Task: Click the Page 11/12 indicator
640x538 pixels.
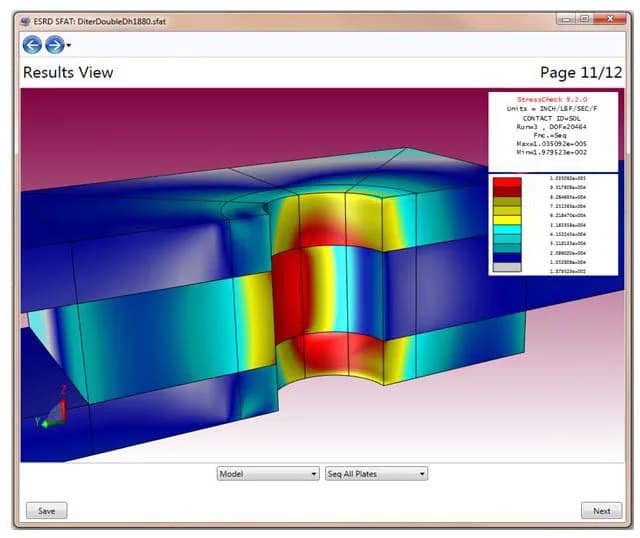Action: point(580,72)
